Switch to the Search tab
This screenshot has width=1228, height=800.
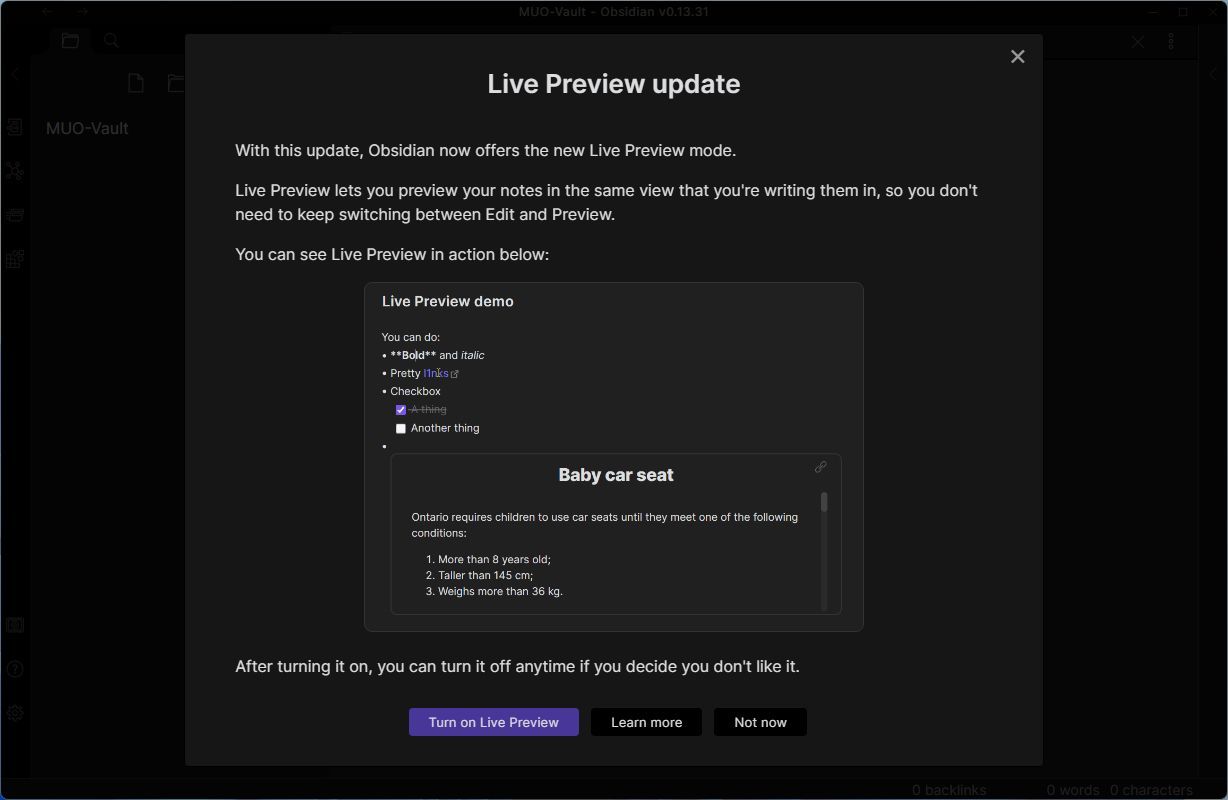[110, 40]
